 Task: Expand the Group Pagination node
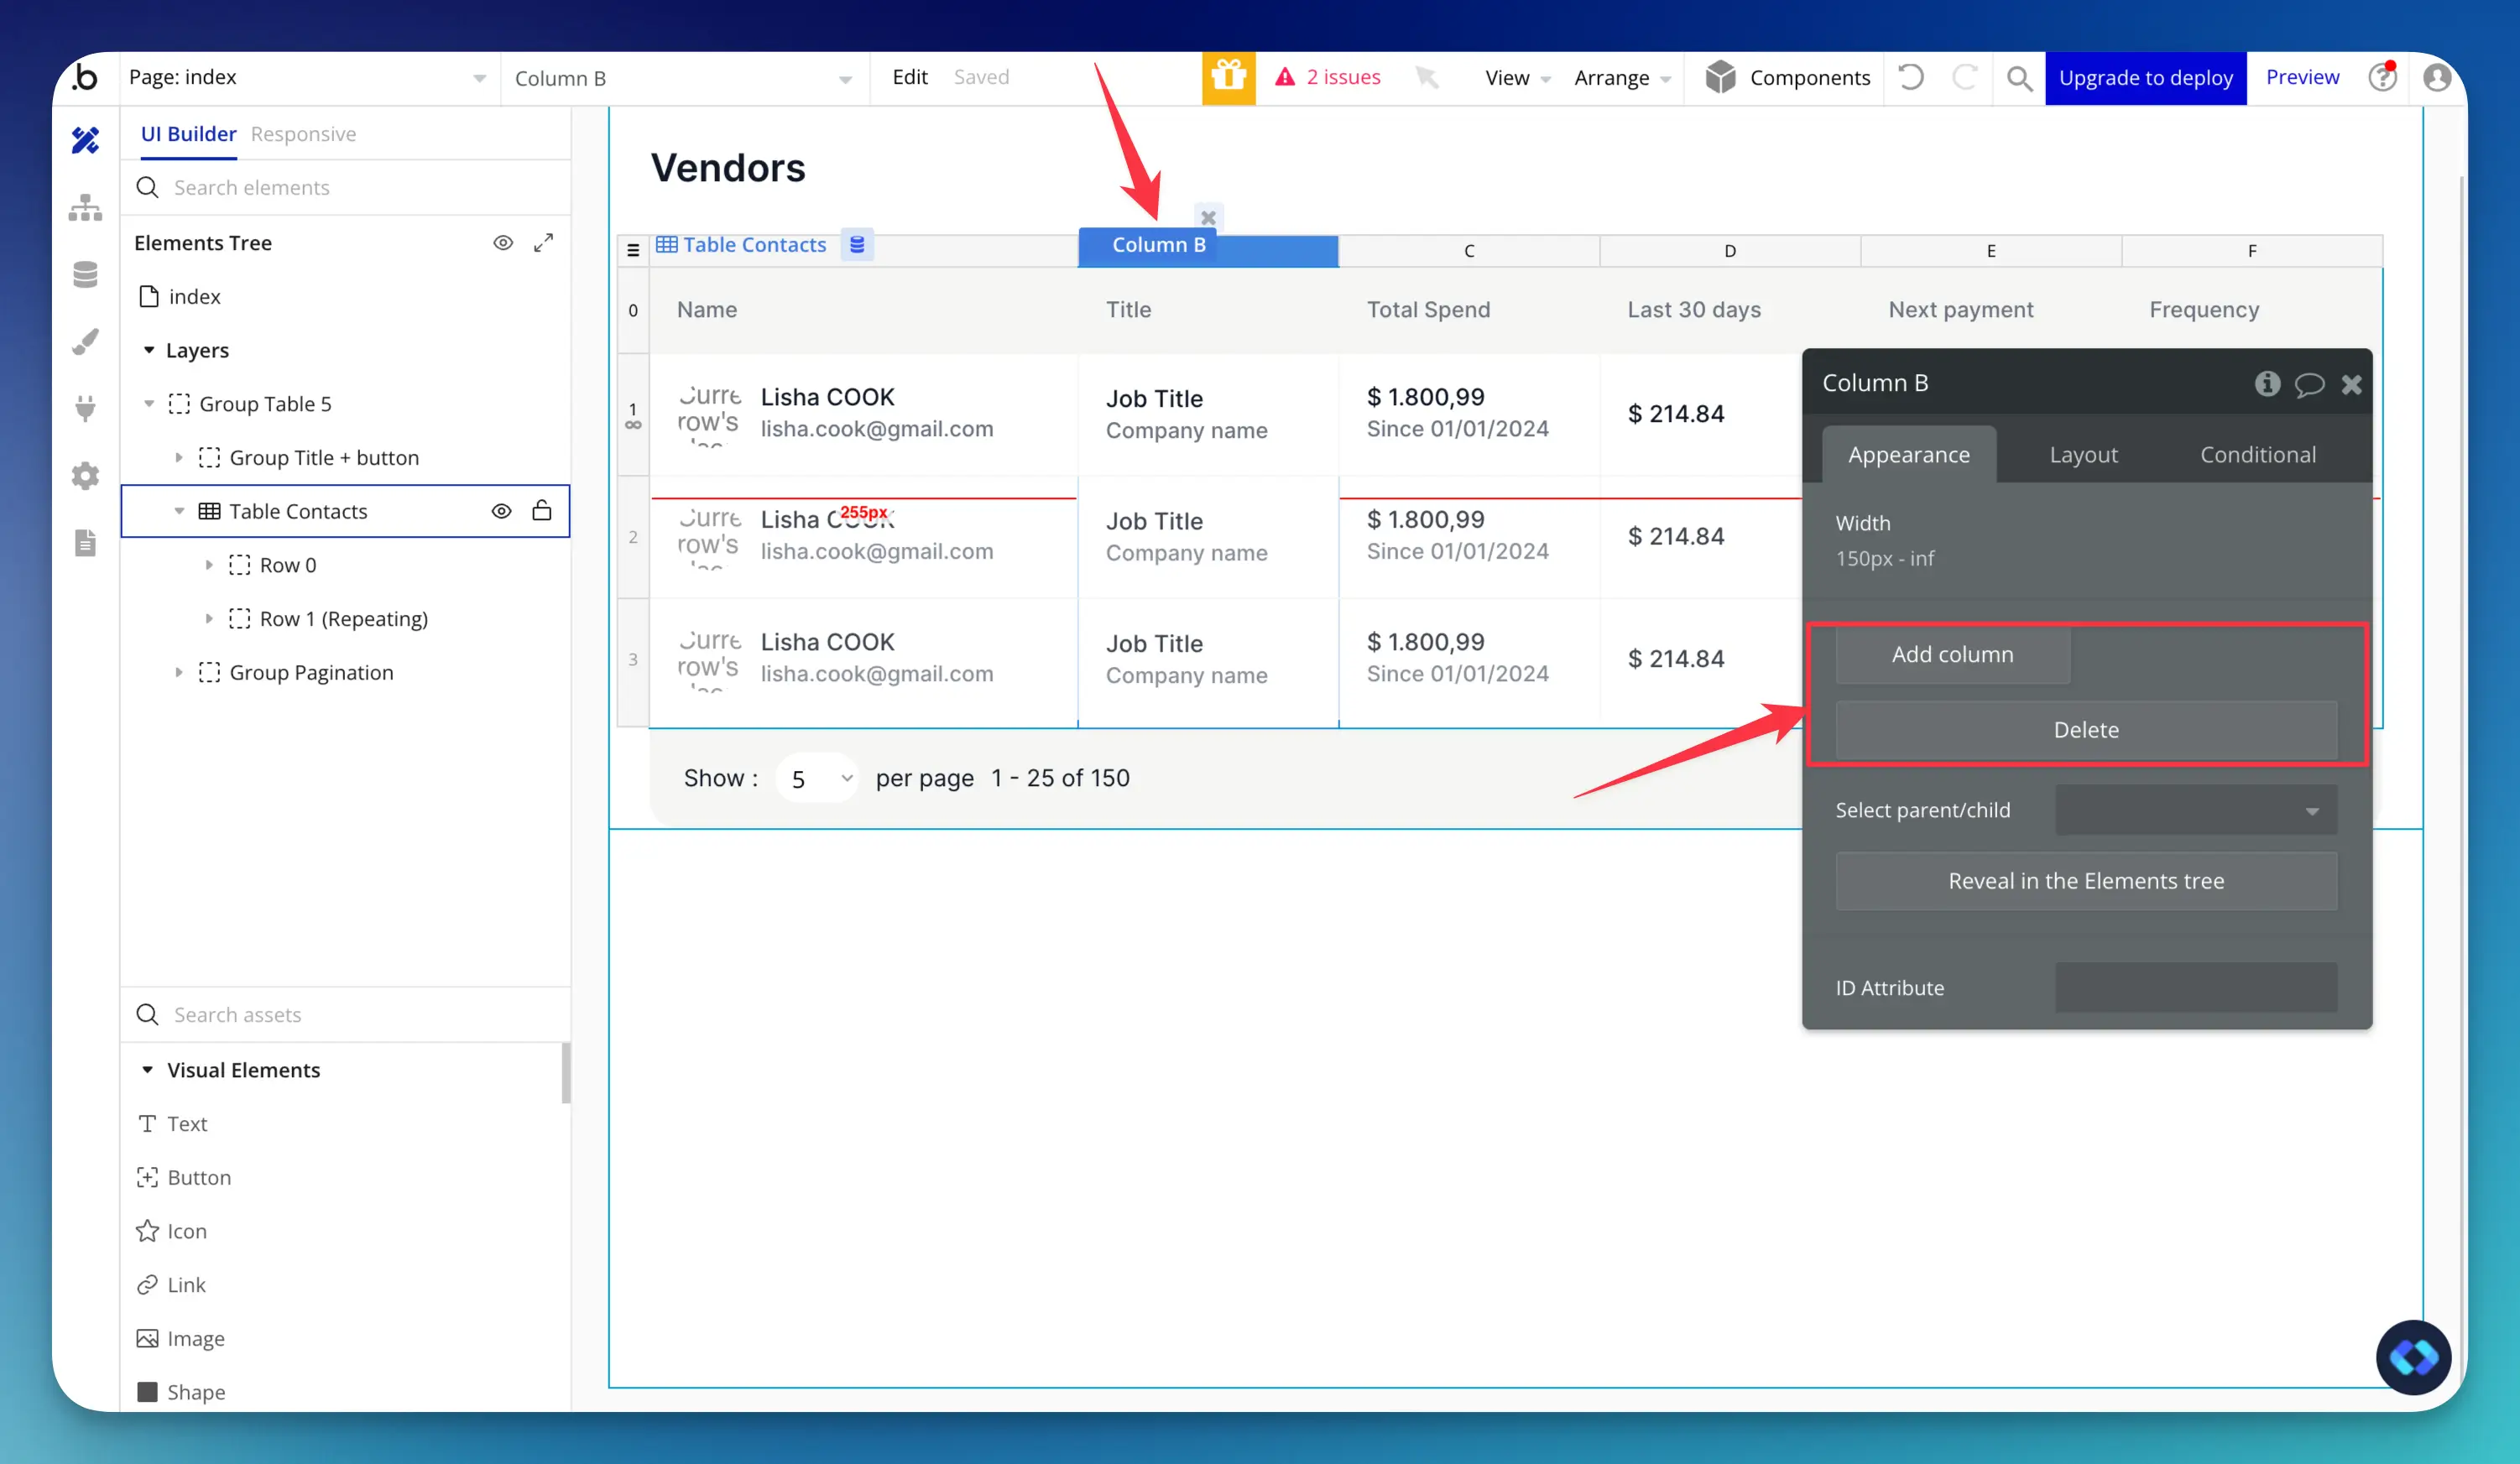179,673
